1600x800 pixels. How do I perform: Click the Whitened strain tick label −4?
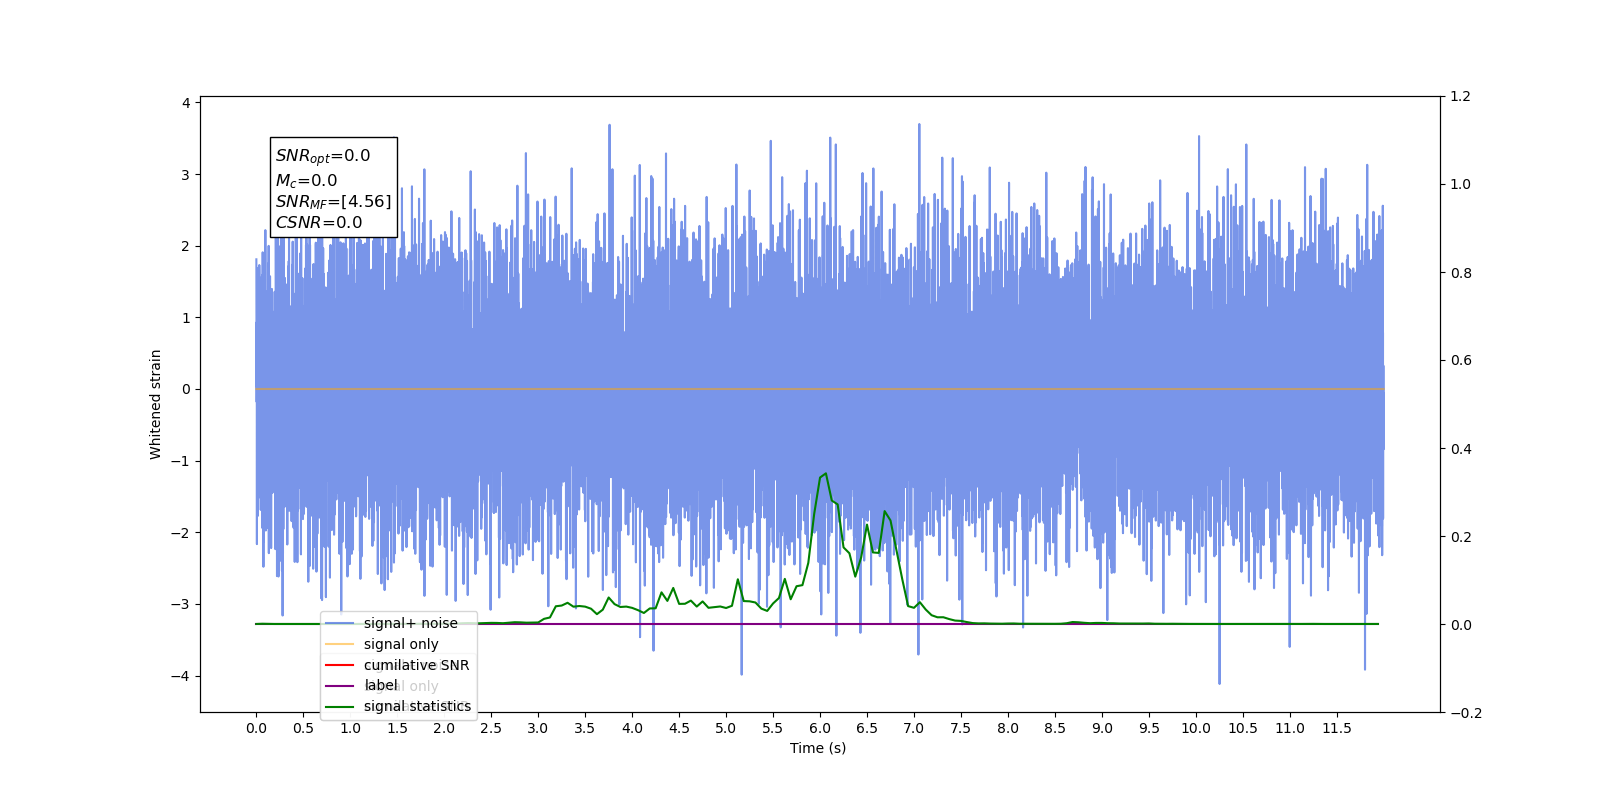tap(181, 676)
